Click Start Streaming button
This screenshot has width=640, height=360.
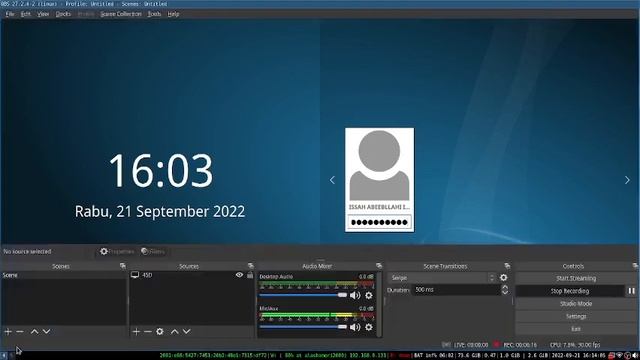point(576,278)
